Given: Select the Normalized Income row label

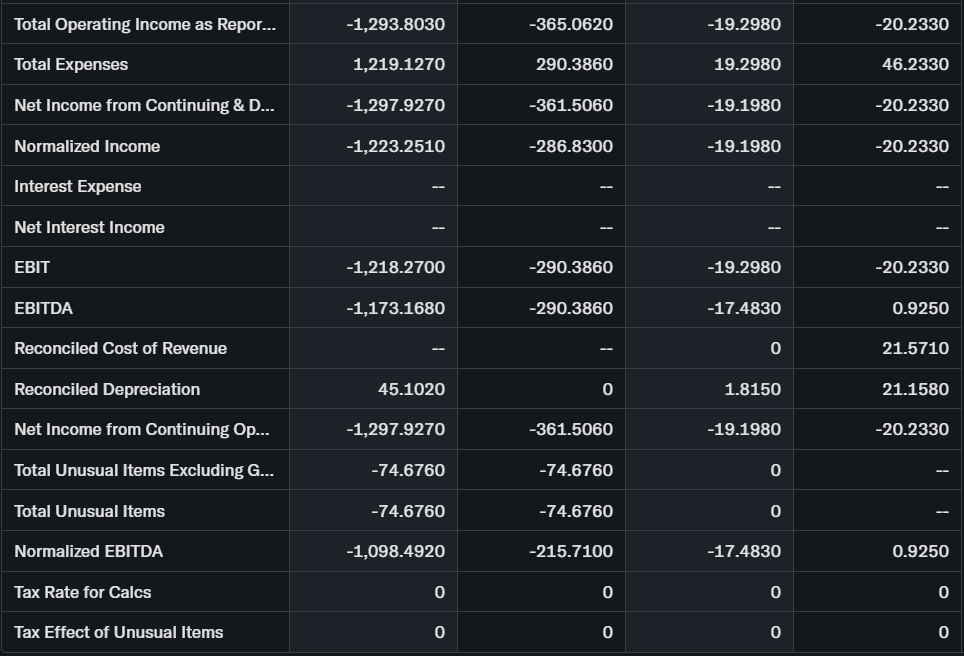Looking at the screenshot, I should (x=87, y=146).
